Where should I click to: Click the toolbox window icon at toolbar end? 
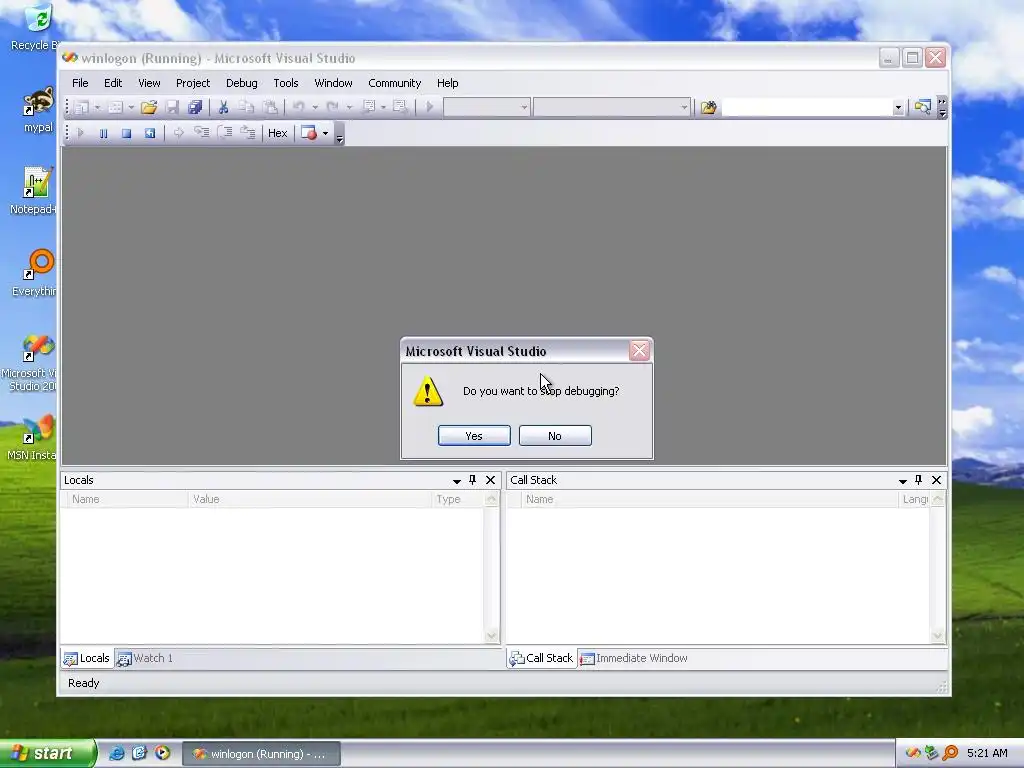tap(922, 107)
